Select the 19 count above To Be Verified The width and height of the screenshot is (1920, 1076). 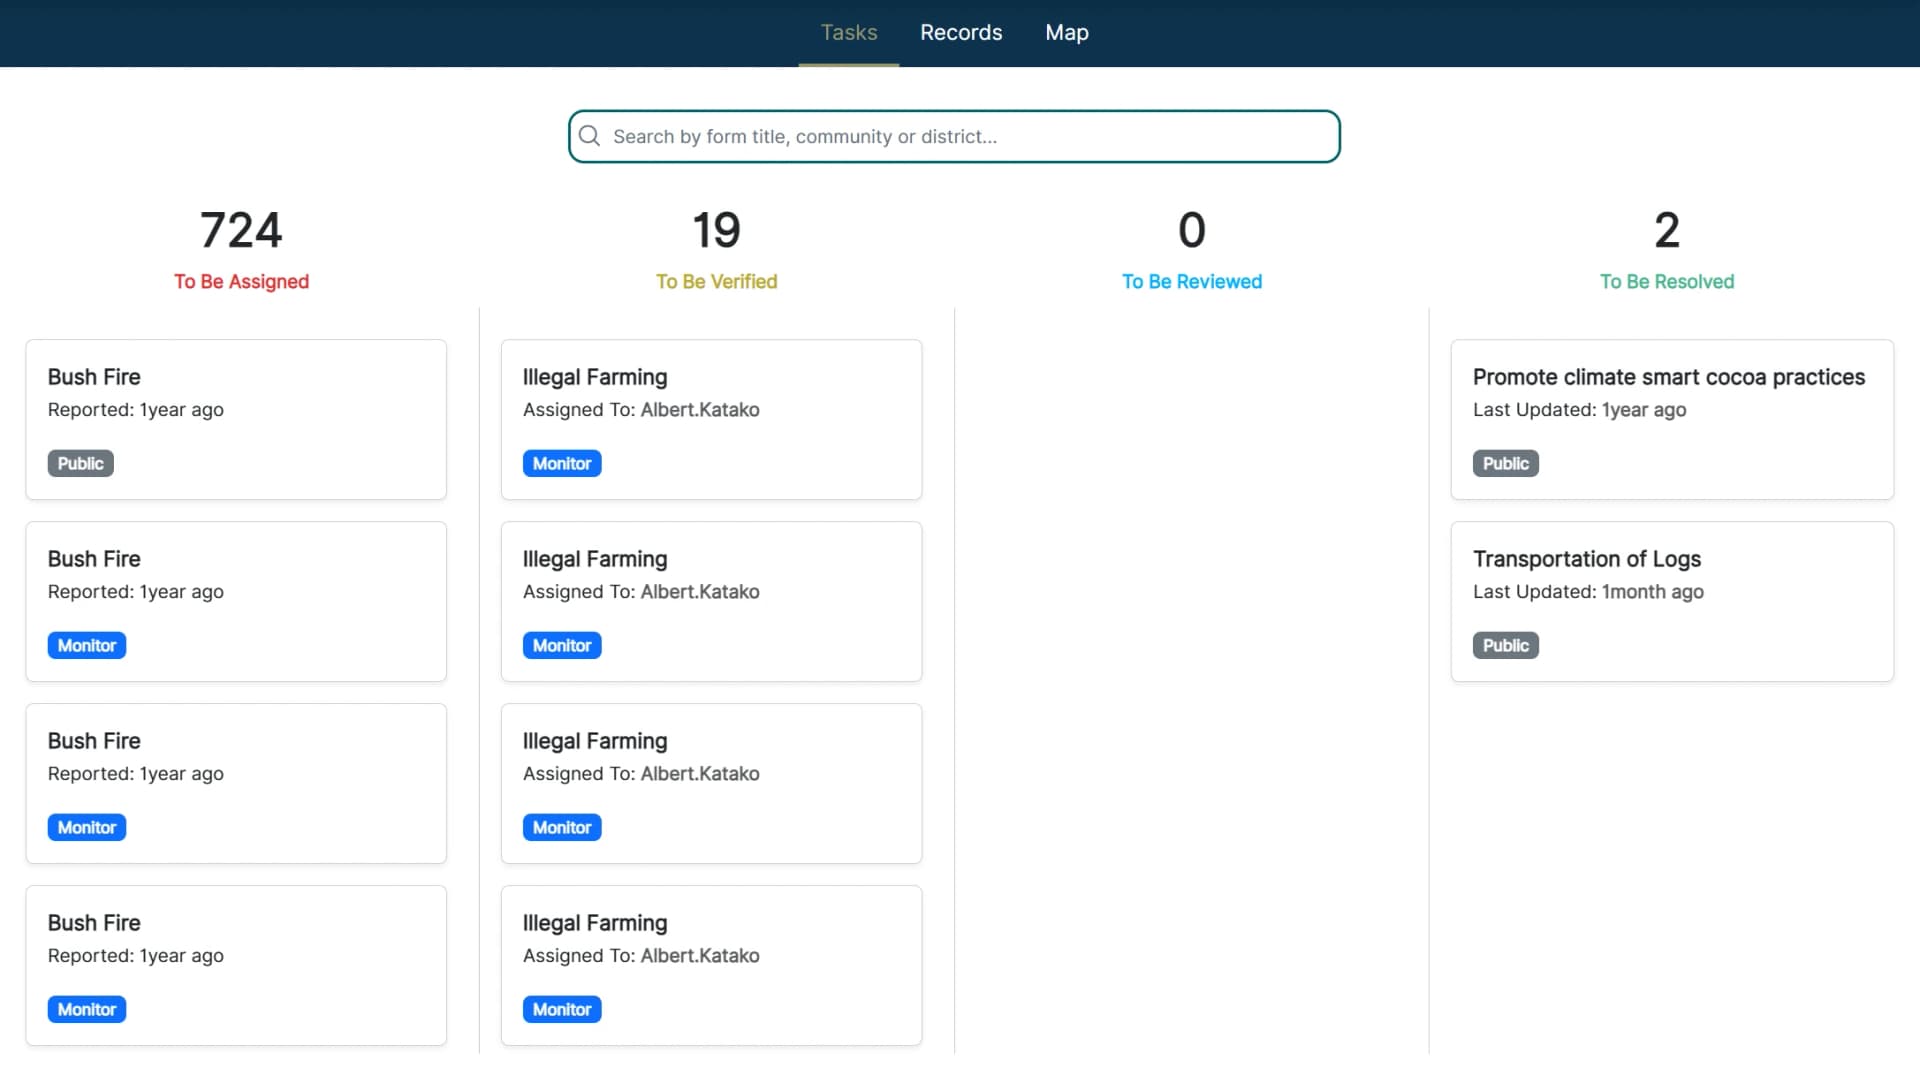(x=716, y=230)
